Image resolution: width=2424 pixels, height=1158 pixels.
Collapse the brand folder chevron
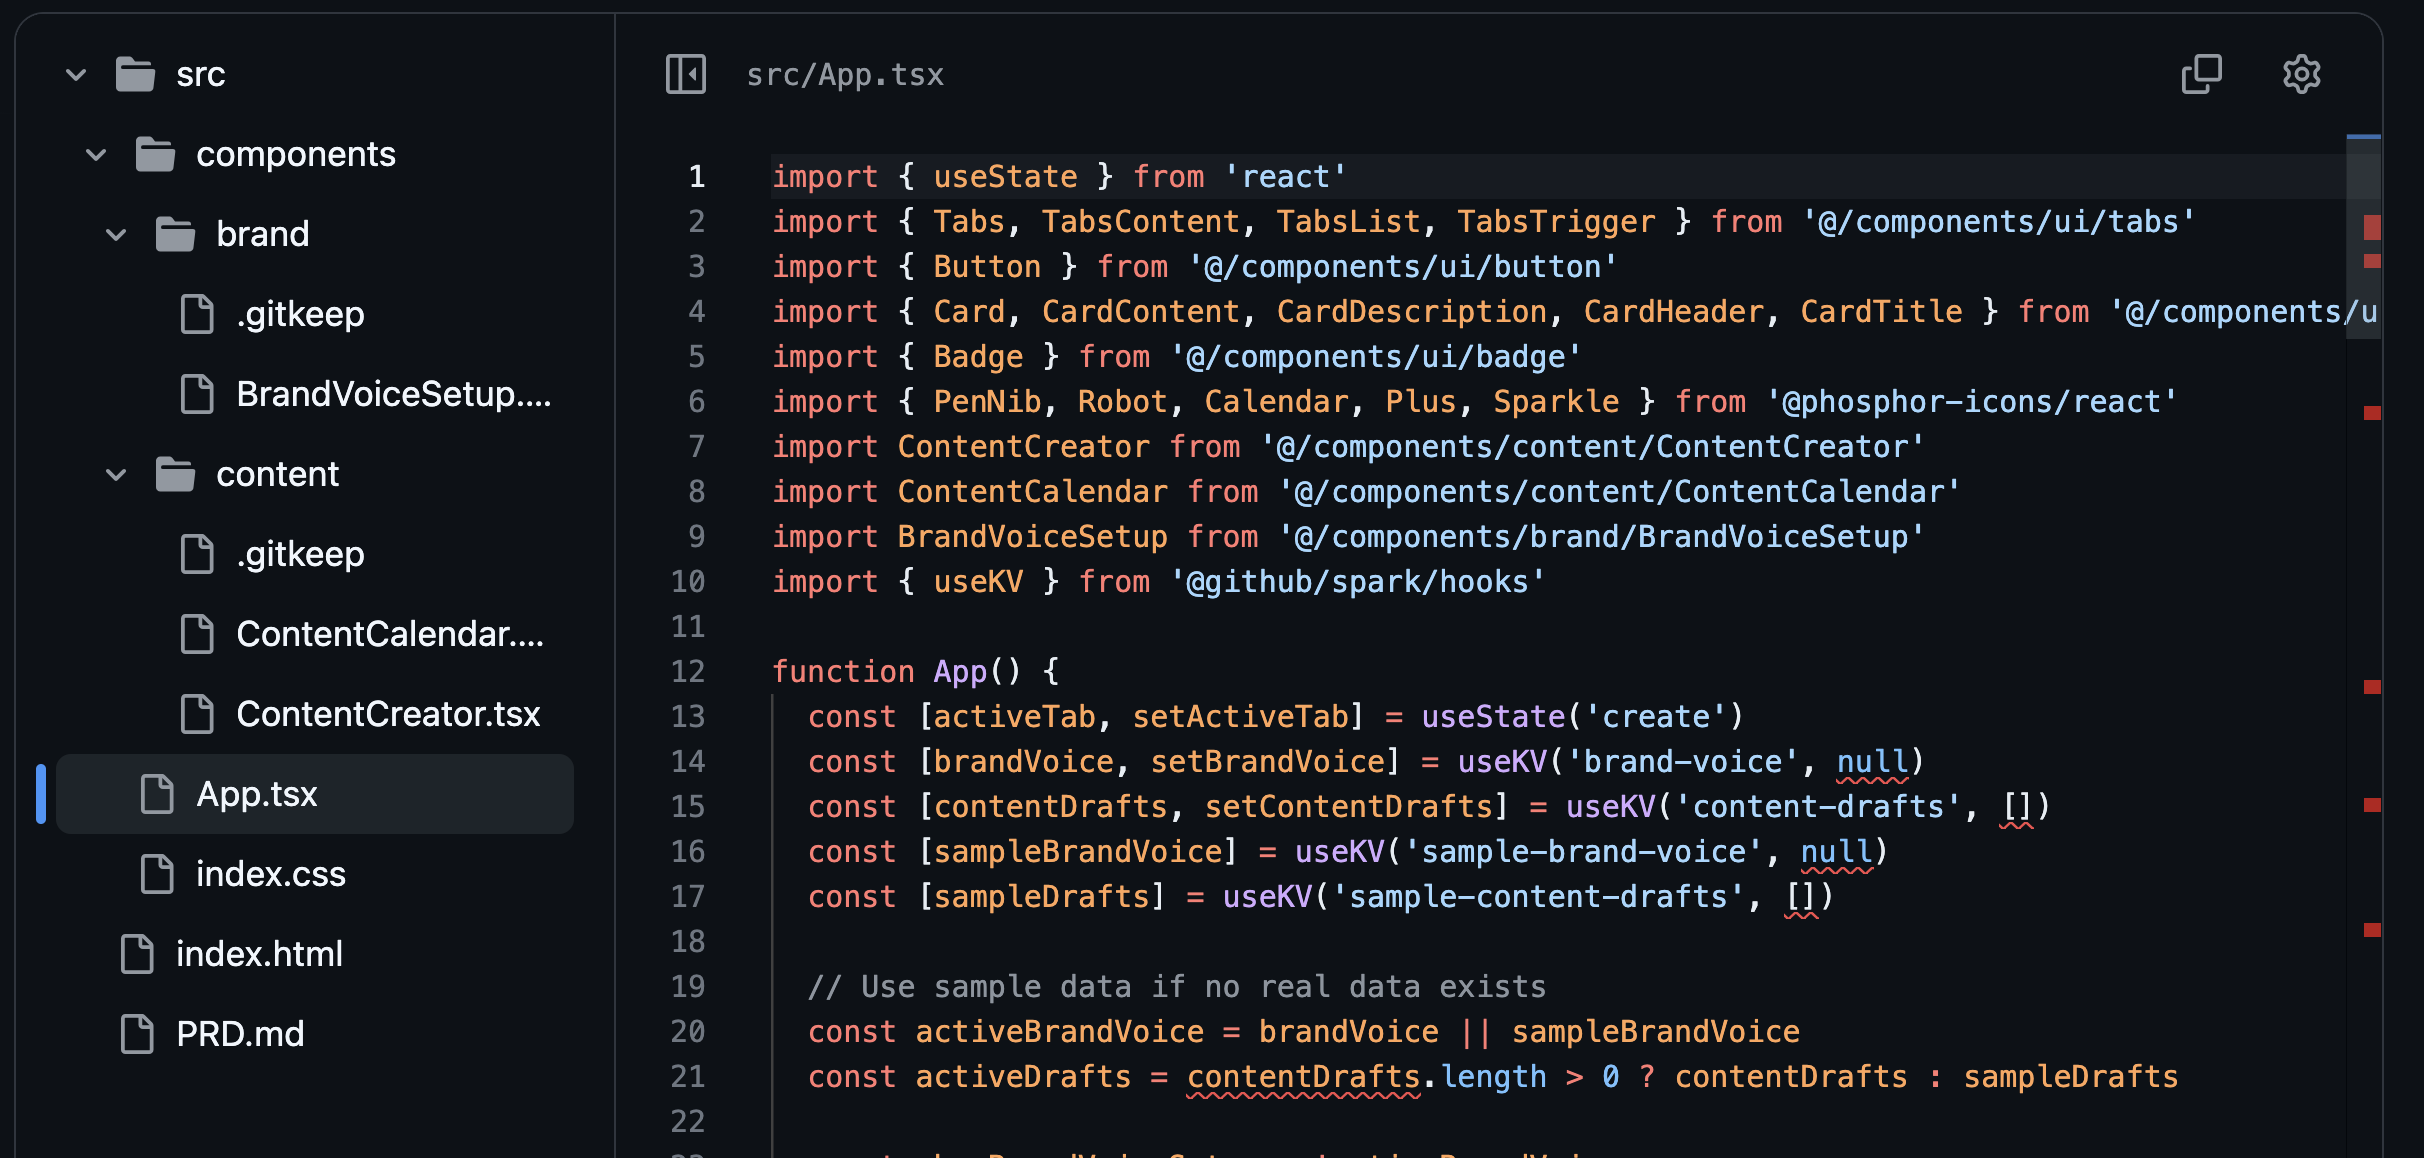tap(116, 234)
